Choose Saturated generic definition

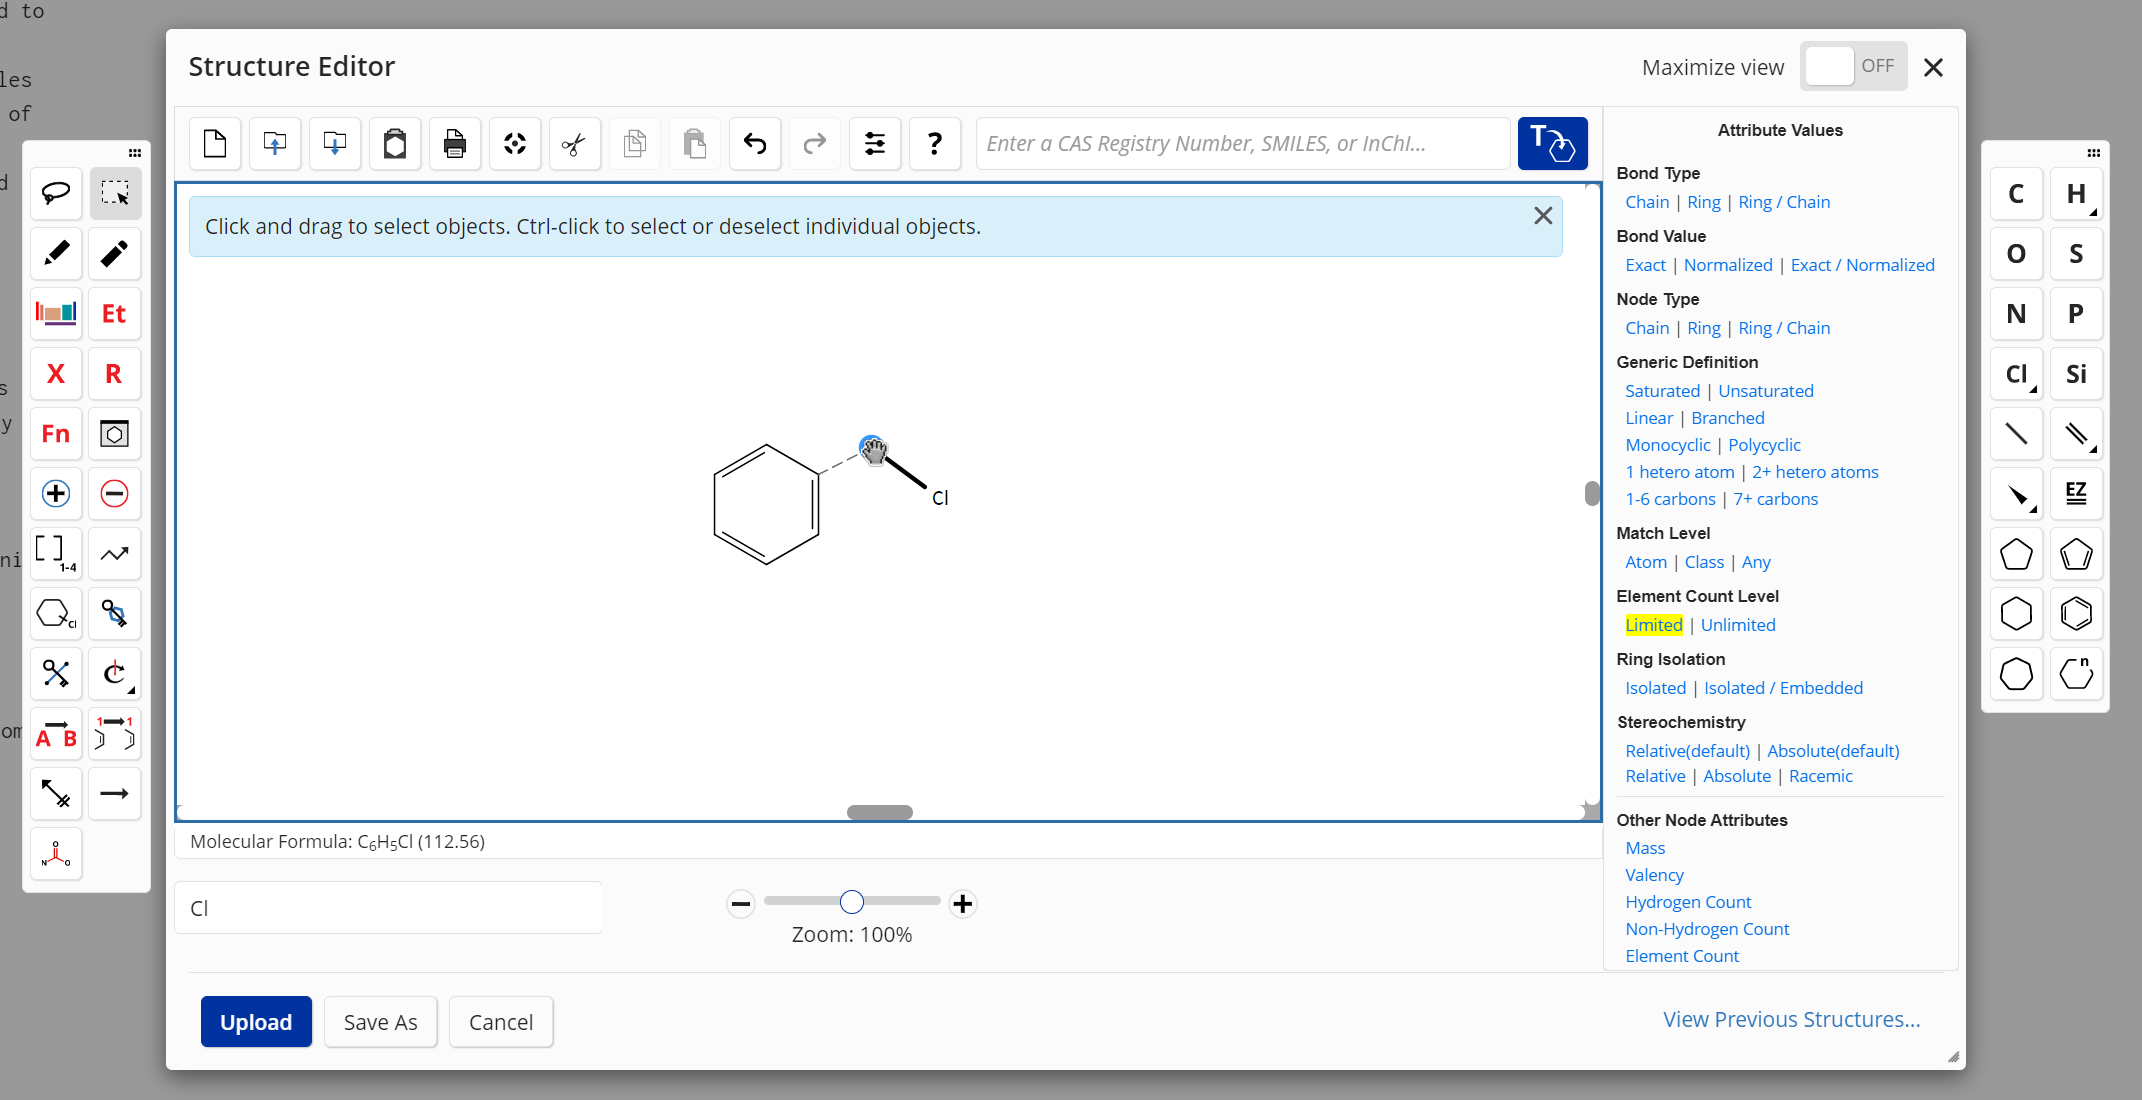tap(1662, 391)
